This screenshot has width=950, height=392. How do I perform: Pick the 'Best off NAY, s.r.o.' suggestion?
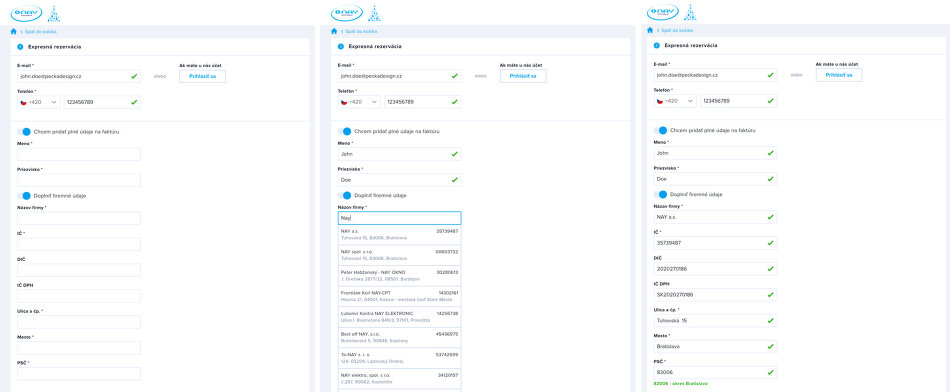tap(399, 337)
